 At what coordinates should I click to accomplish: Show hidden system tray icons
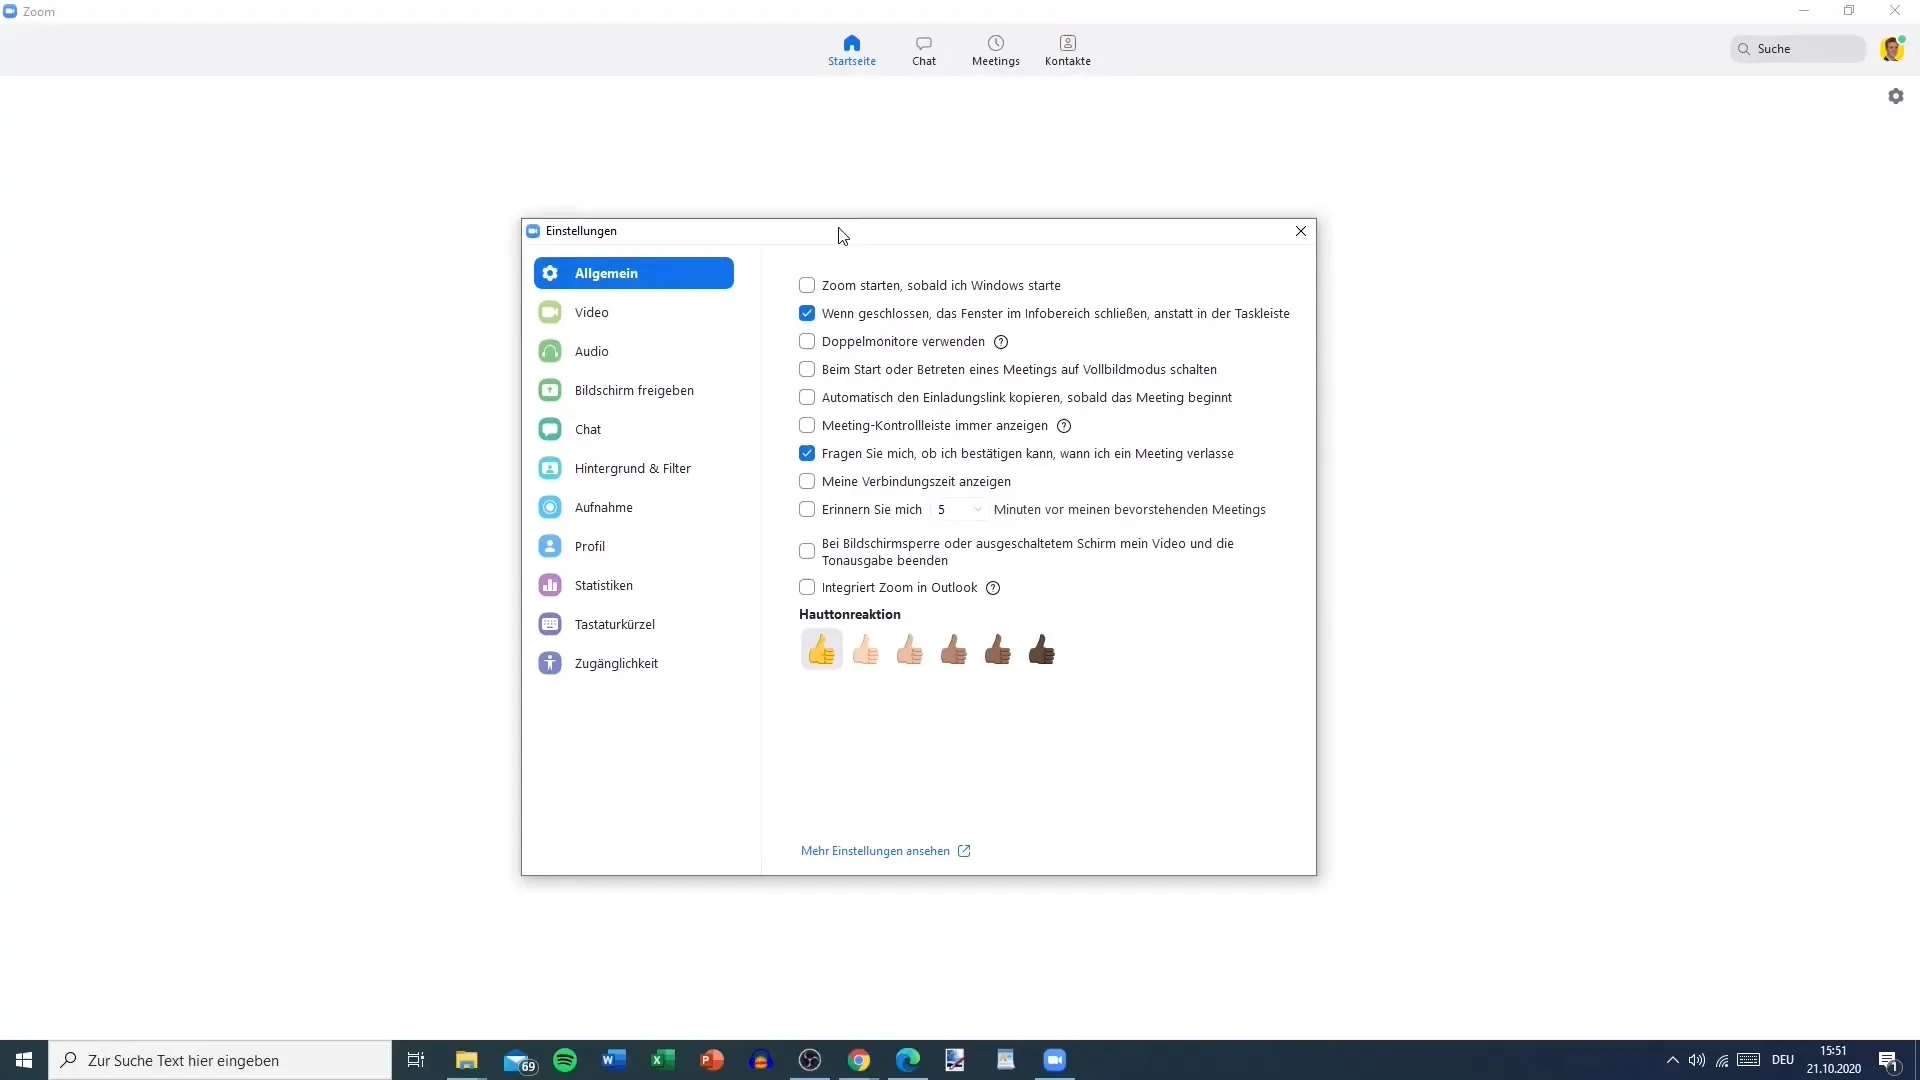[x=1672, y=1060]
